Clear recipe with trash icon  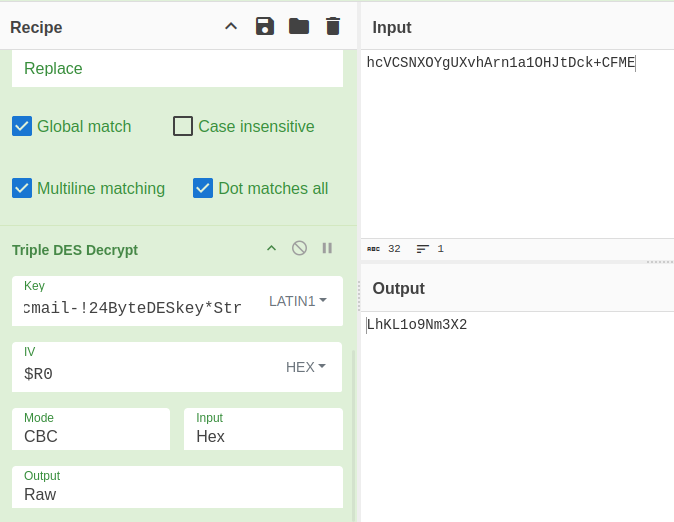tap(333, 26)
